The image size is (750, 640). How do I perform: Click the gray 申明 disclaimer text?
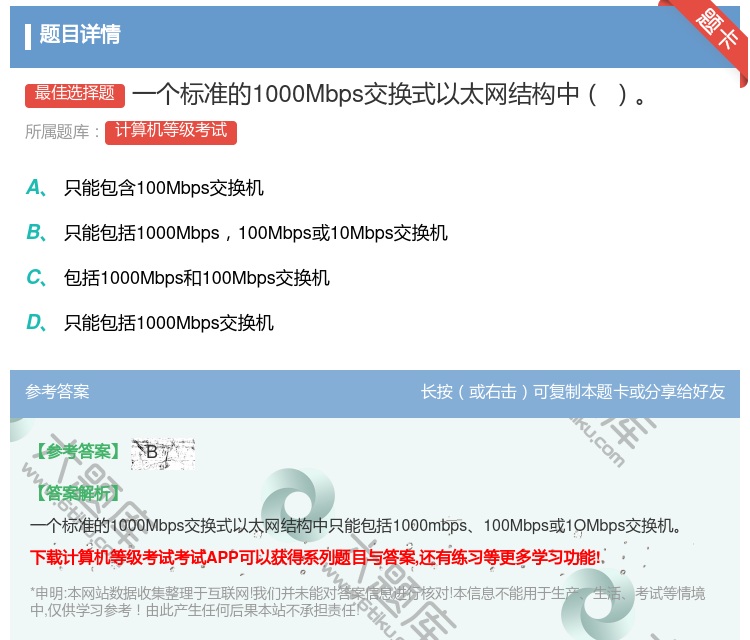click(367, 602)
